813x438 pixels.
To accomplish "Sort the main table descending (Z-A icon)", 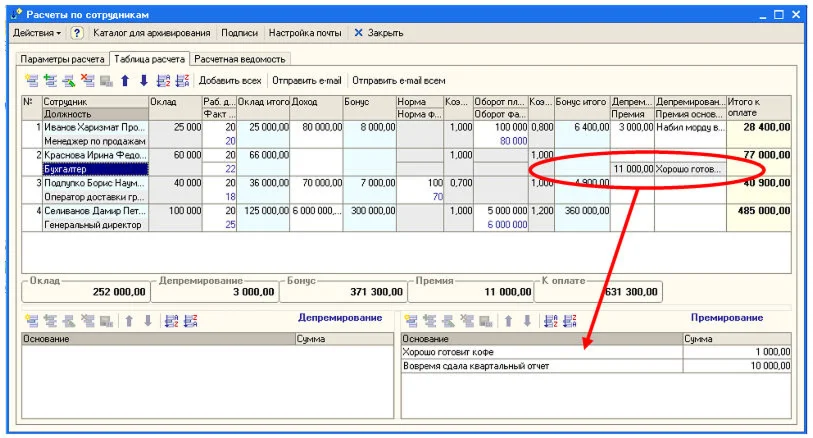I will tap(182, 80).
